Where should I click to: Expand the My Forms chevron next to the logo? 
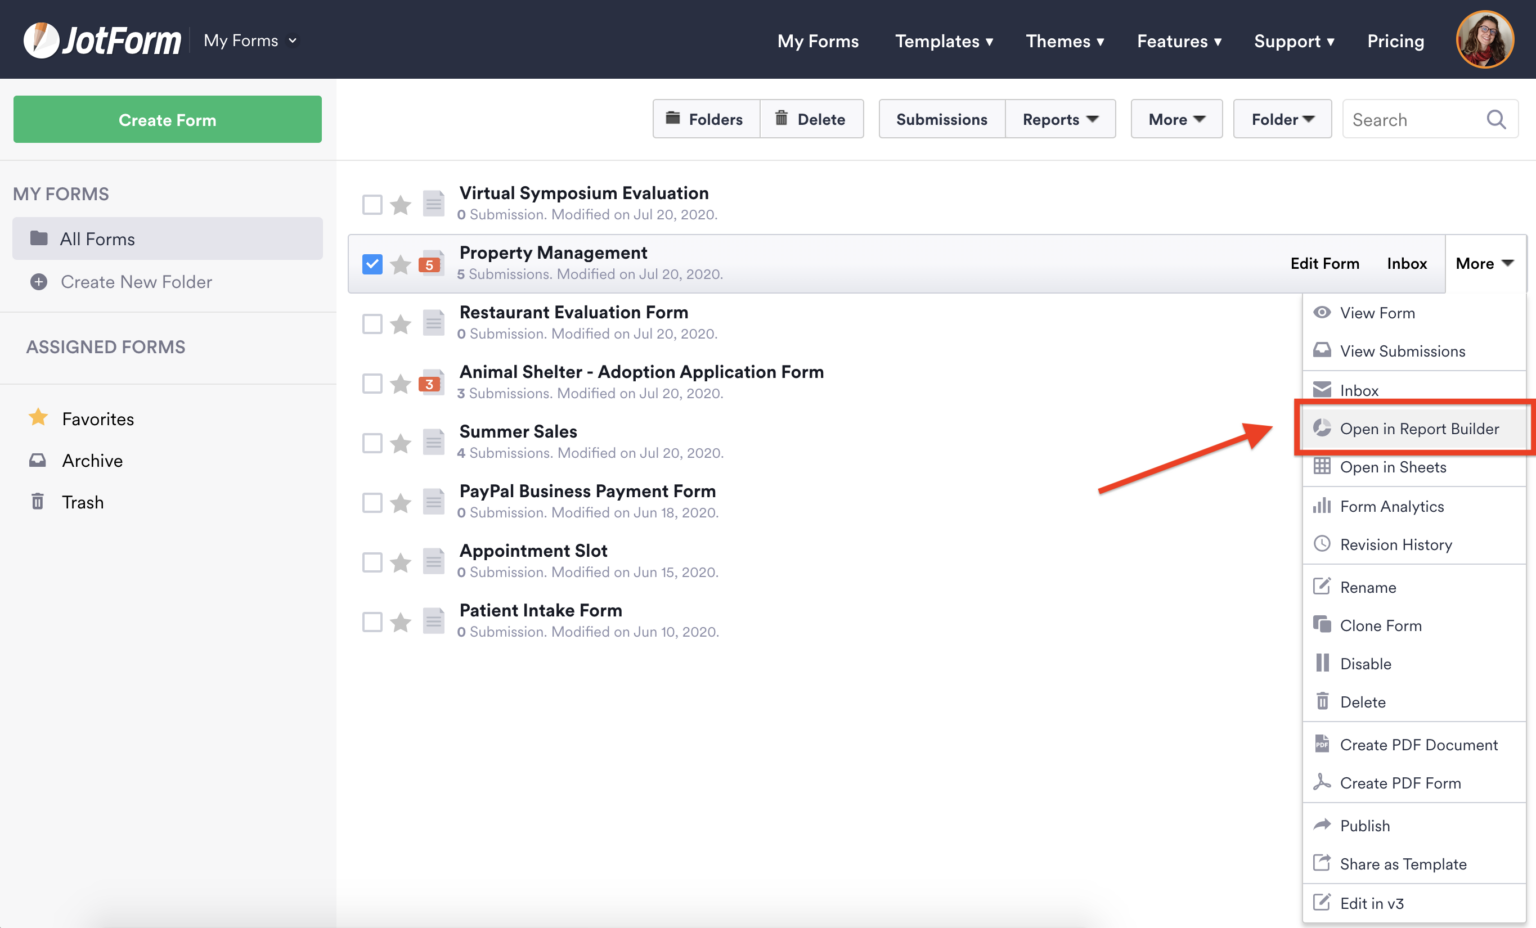pos(291,41)
